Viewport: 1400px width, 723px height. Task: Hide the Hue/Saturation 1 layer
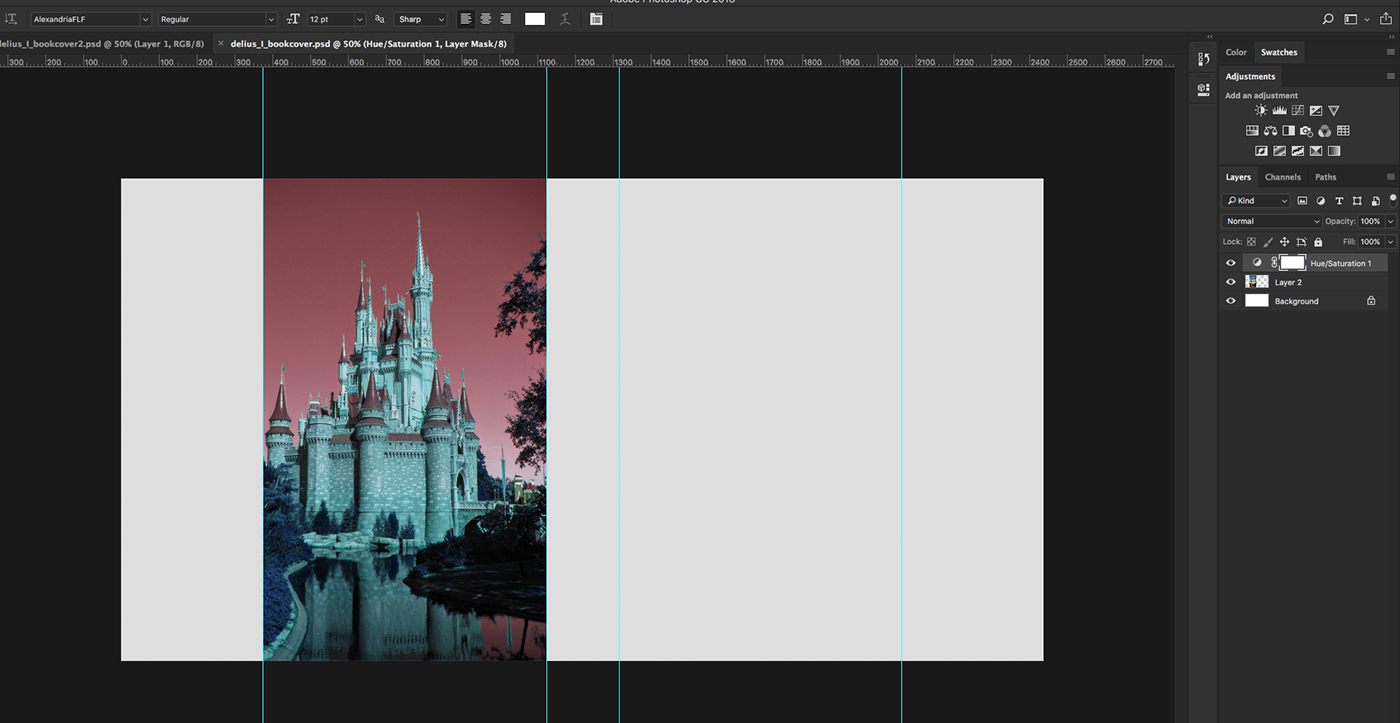pyautogui.click(x=1231, y=263)
